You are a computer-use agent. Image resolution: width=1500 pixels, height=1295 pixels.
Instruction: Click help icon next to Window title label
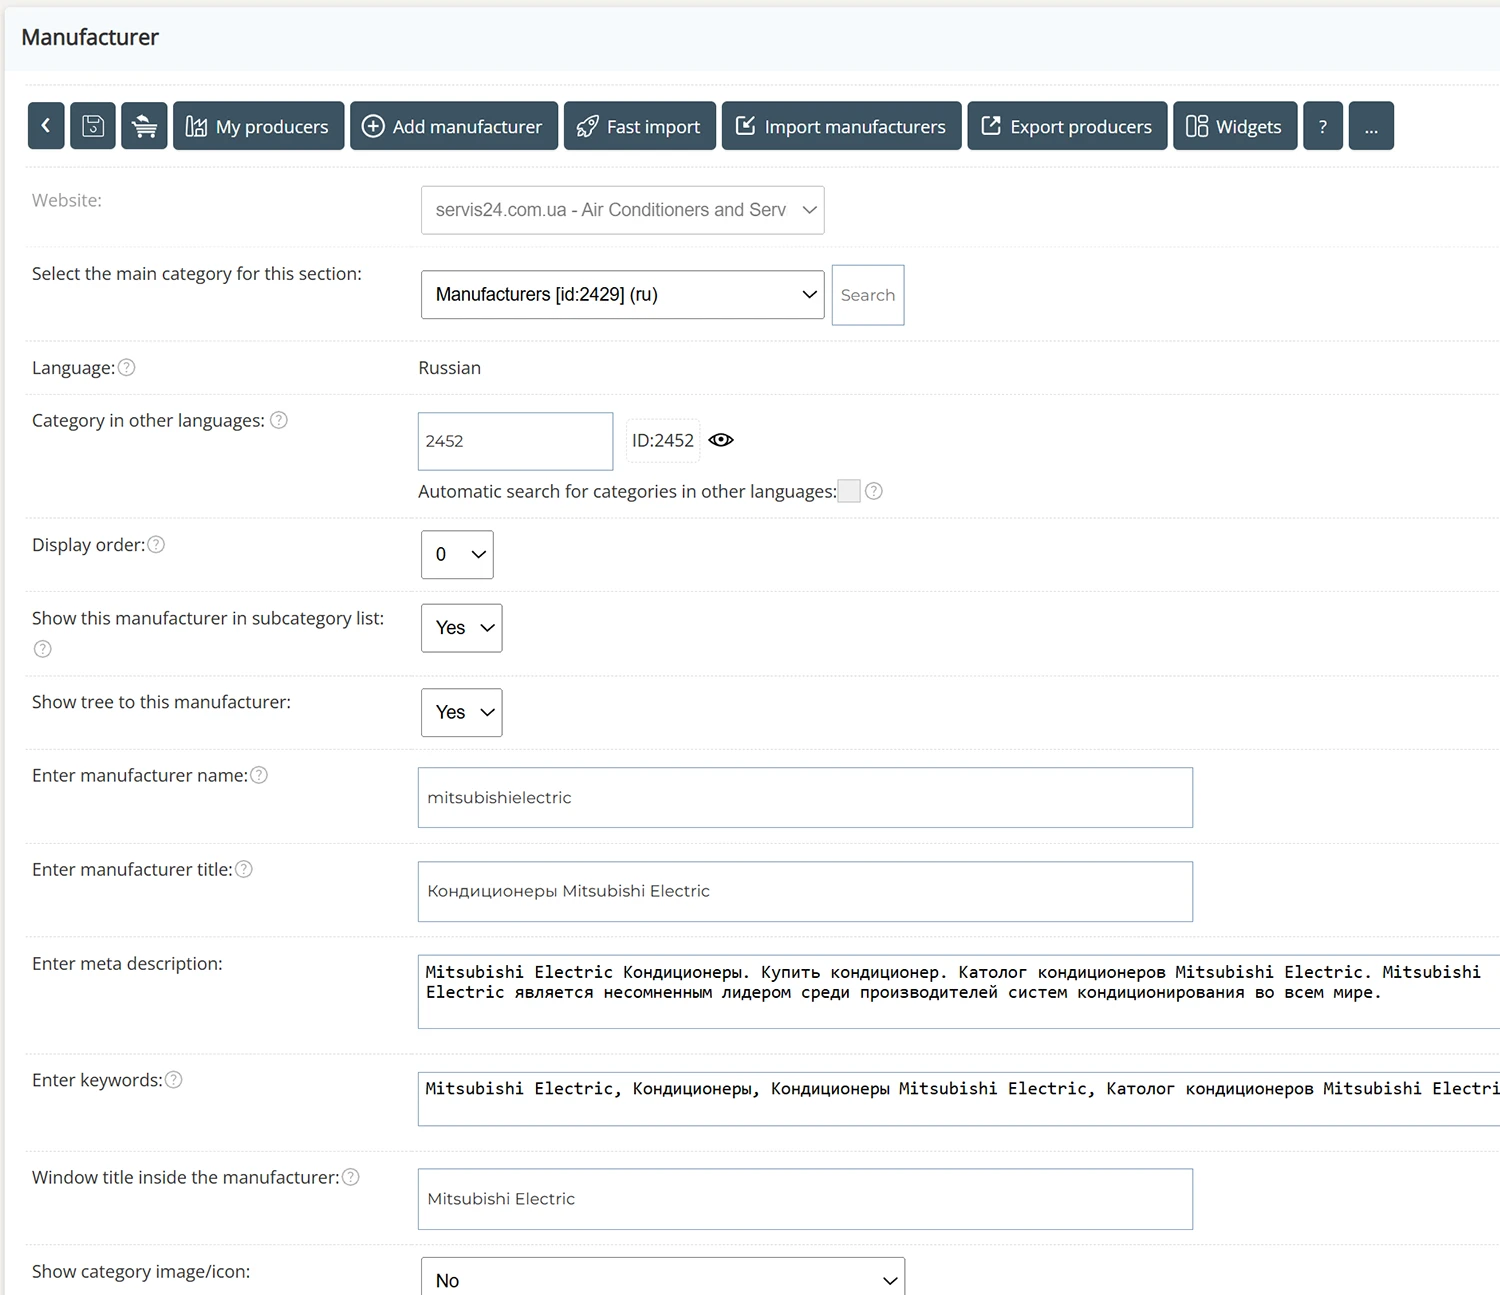(351, 1177)
